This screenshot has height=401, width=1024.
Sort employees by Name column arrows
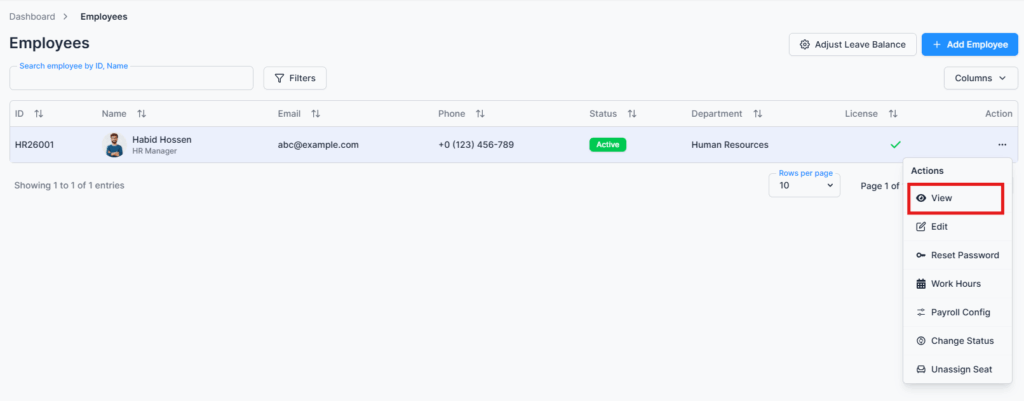[141, 114]
